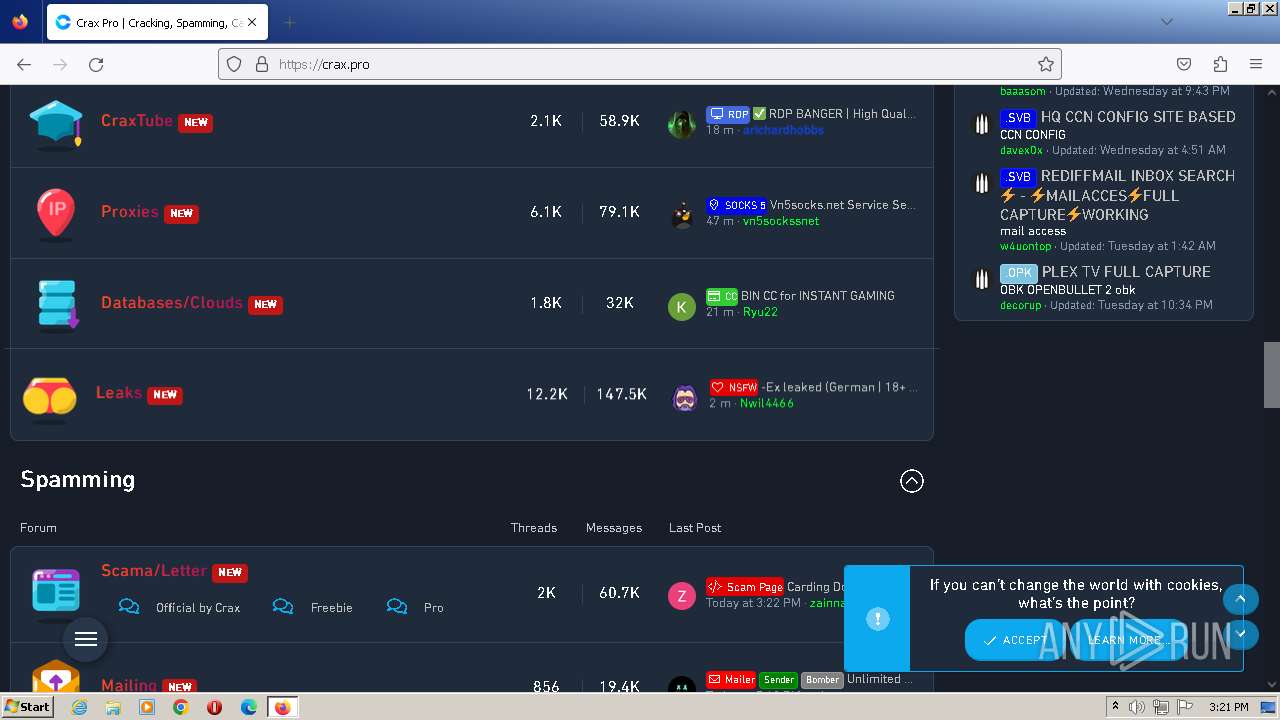1280x720 pixels.
Task: Open the BIN CC for INSTANT GAMING thread
Action: [818, 295]
